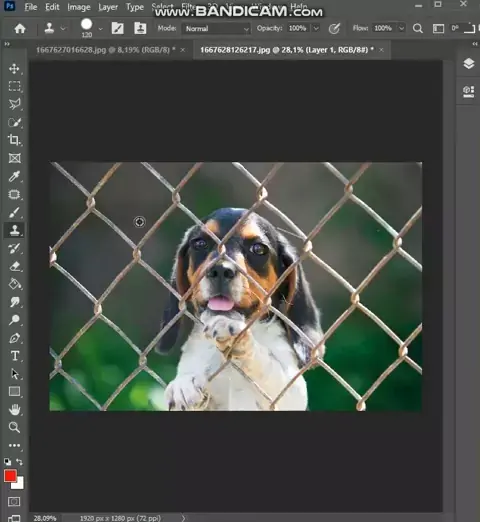Select the Hand tool
This screenshot has width=480, height=522.
coord(14,409)
